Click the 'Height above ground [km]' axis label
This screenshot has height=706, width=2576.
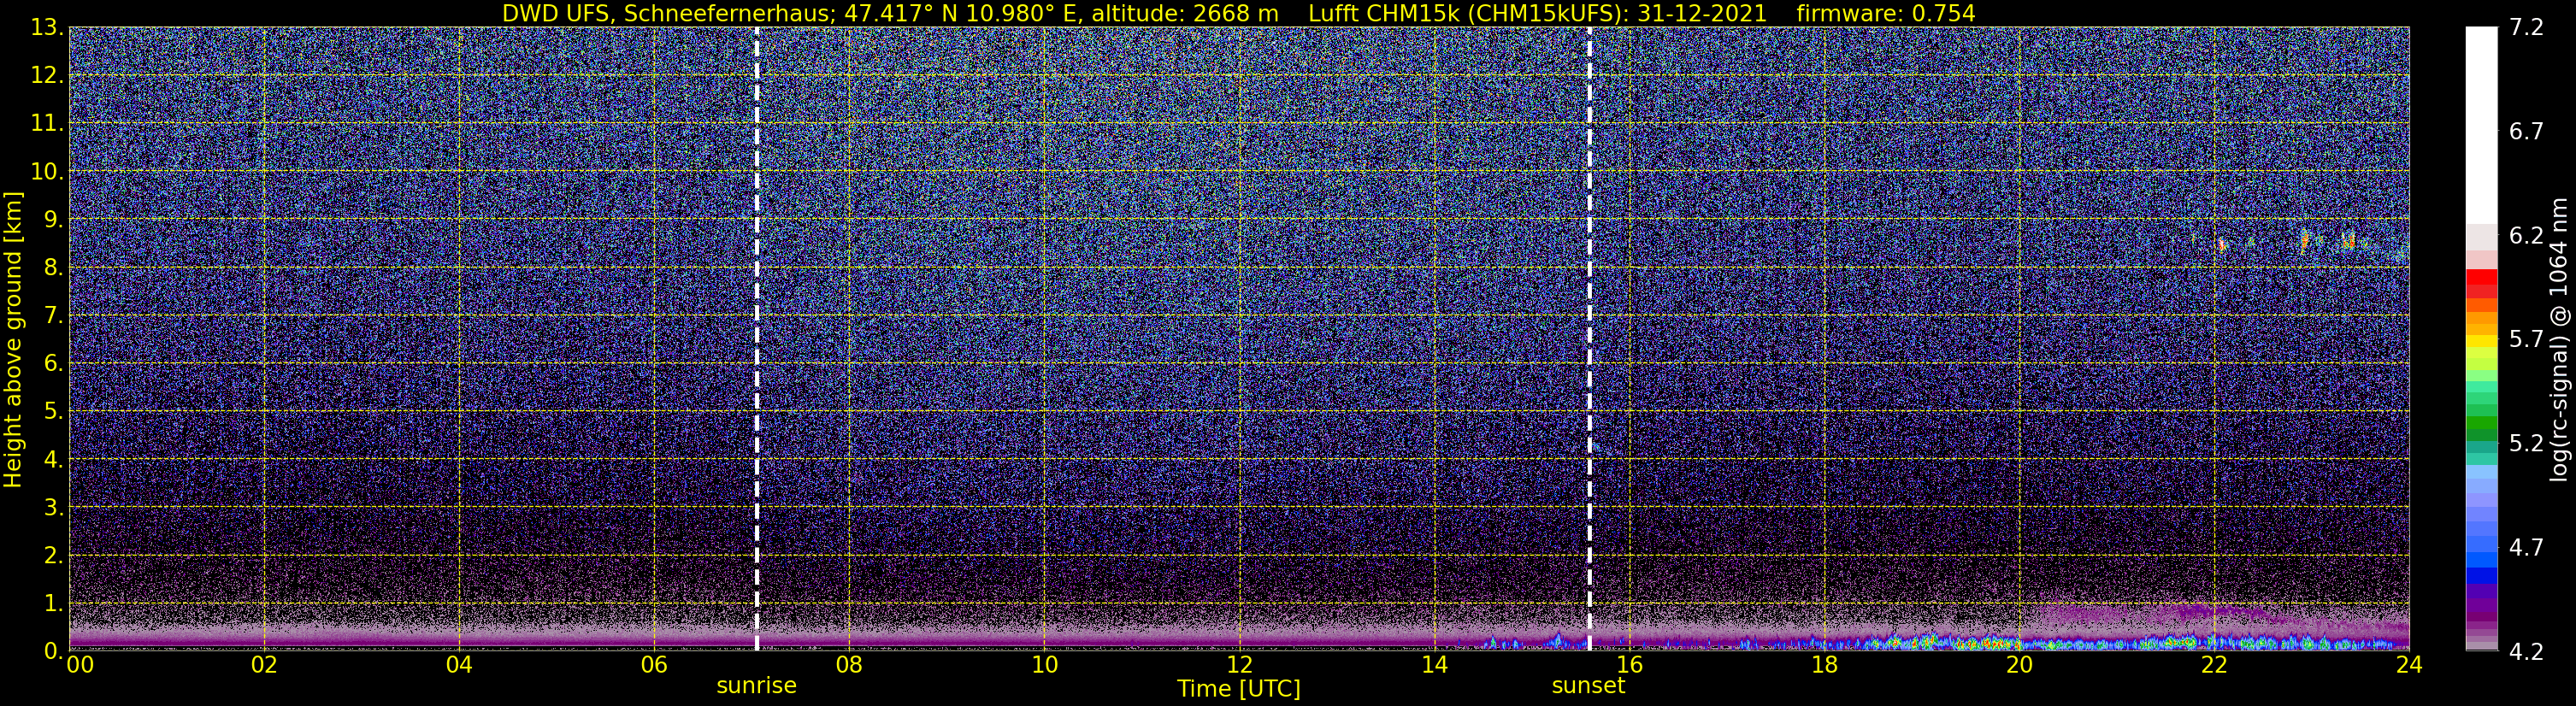[13, 339]
